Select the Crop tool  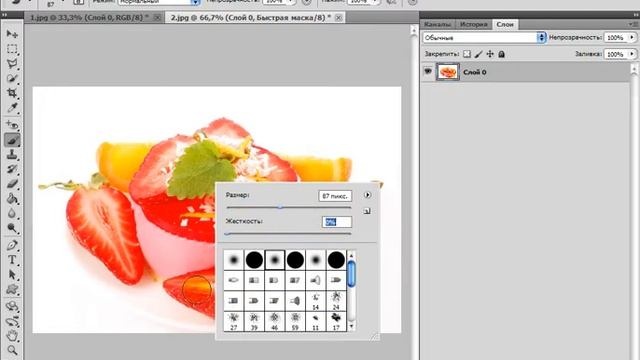12,93
